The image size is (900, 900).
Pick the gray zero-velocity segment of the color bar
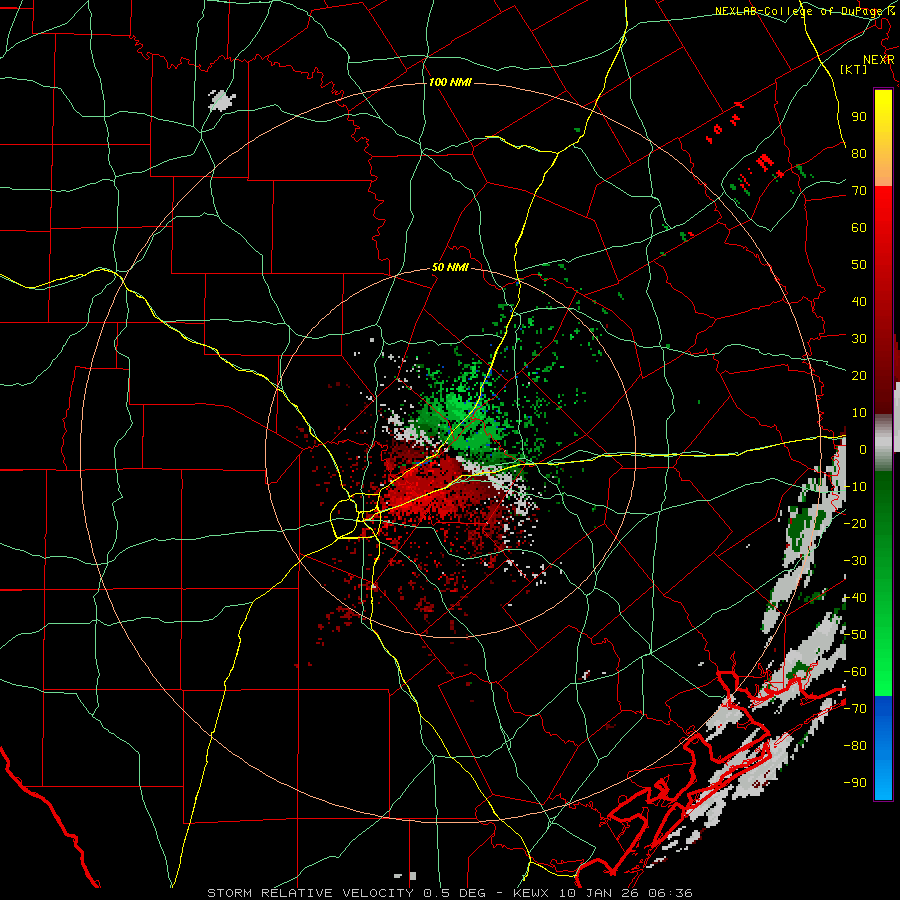pos(884,443)
